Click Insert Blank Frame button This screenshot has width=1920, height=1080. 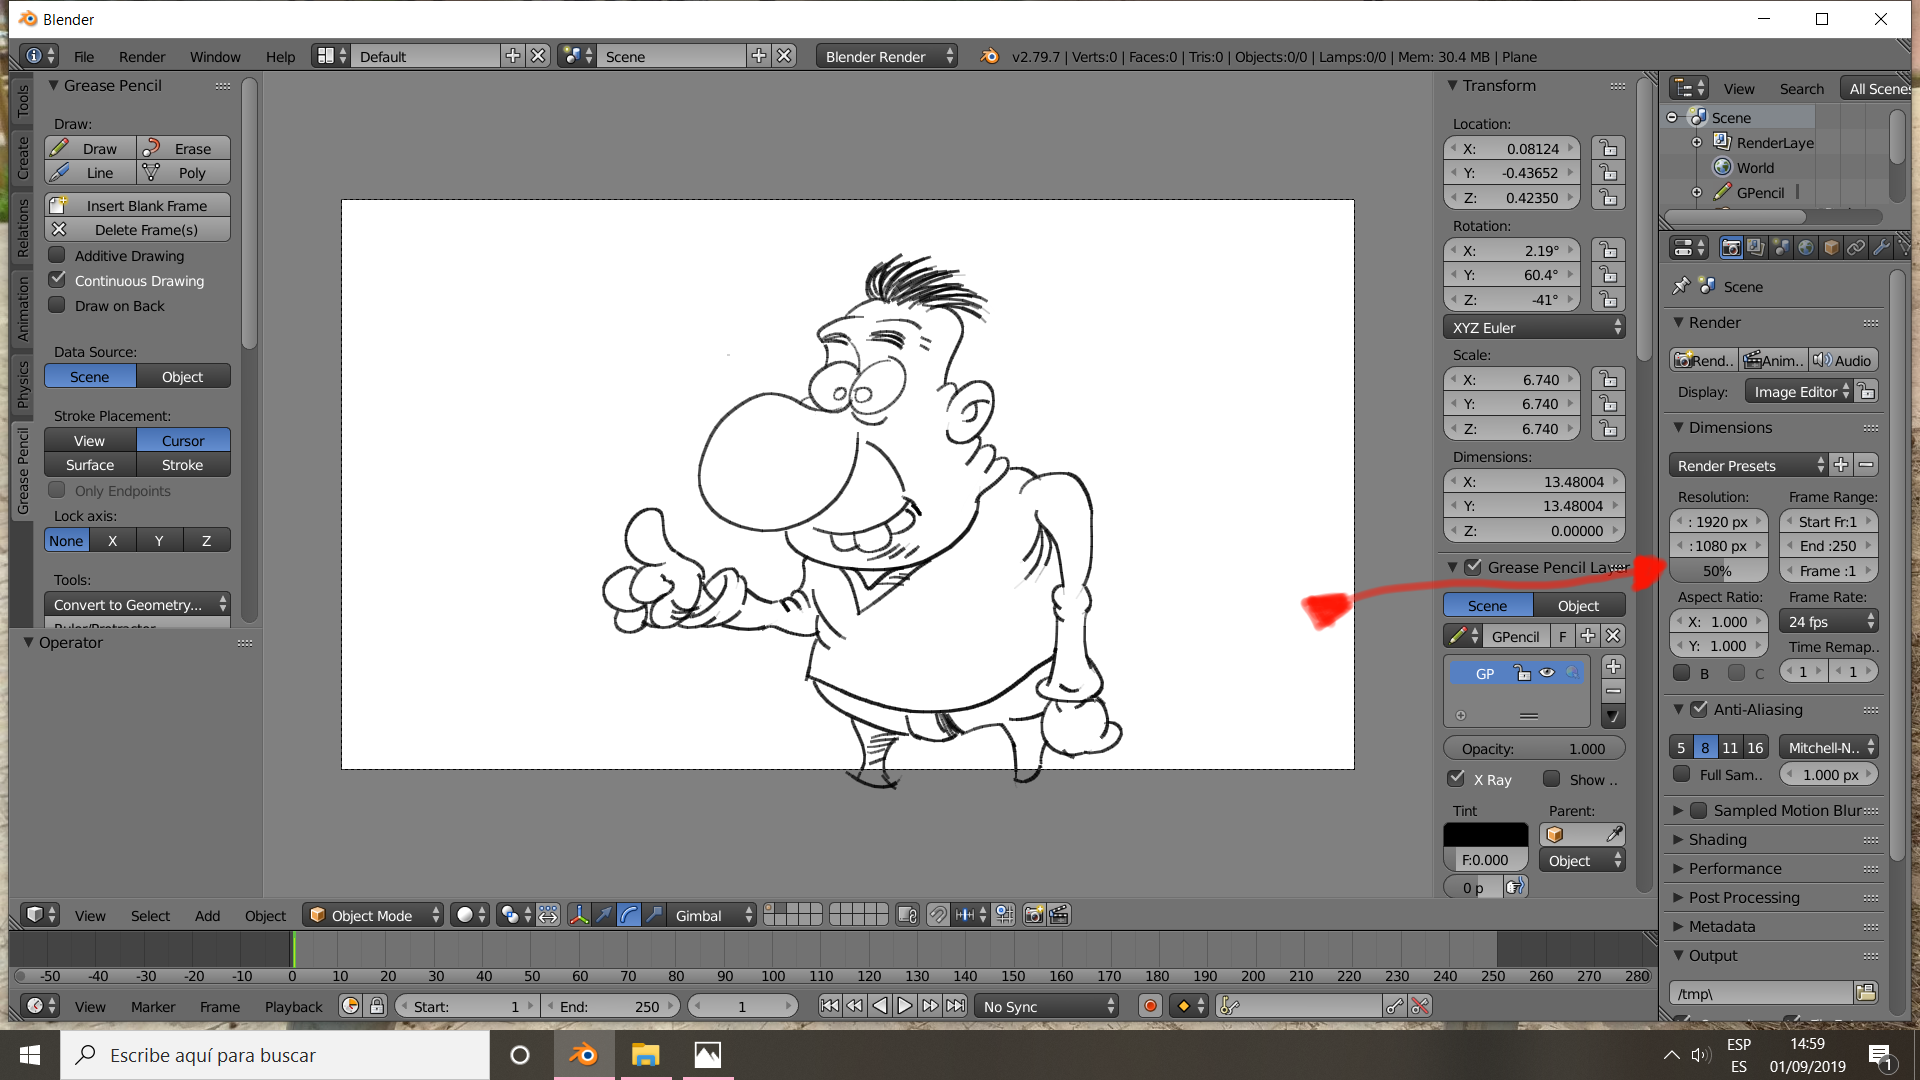click(137, 205)
